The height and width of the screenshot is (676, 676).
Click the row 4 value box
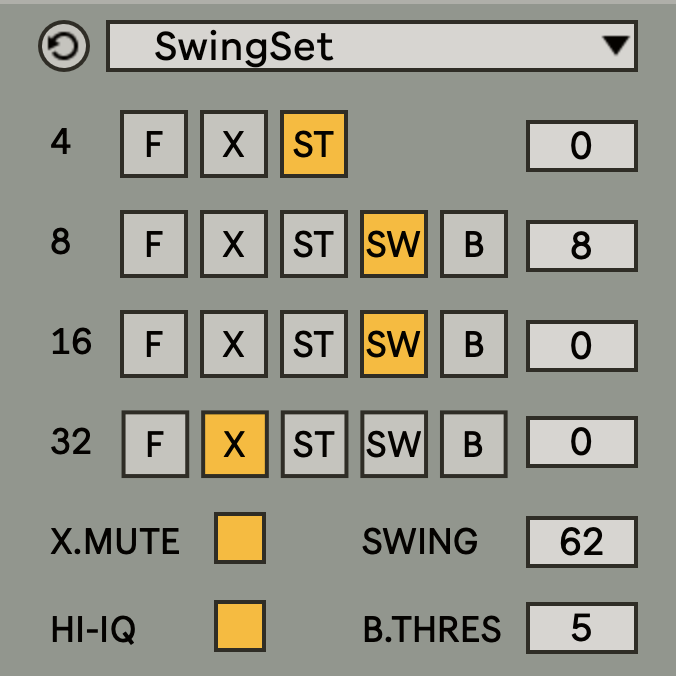(581, 146)
